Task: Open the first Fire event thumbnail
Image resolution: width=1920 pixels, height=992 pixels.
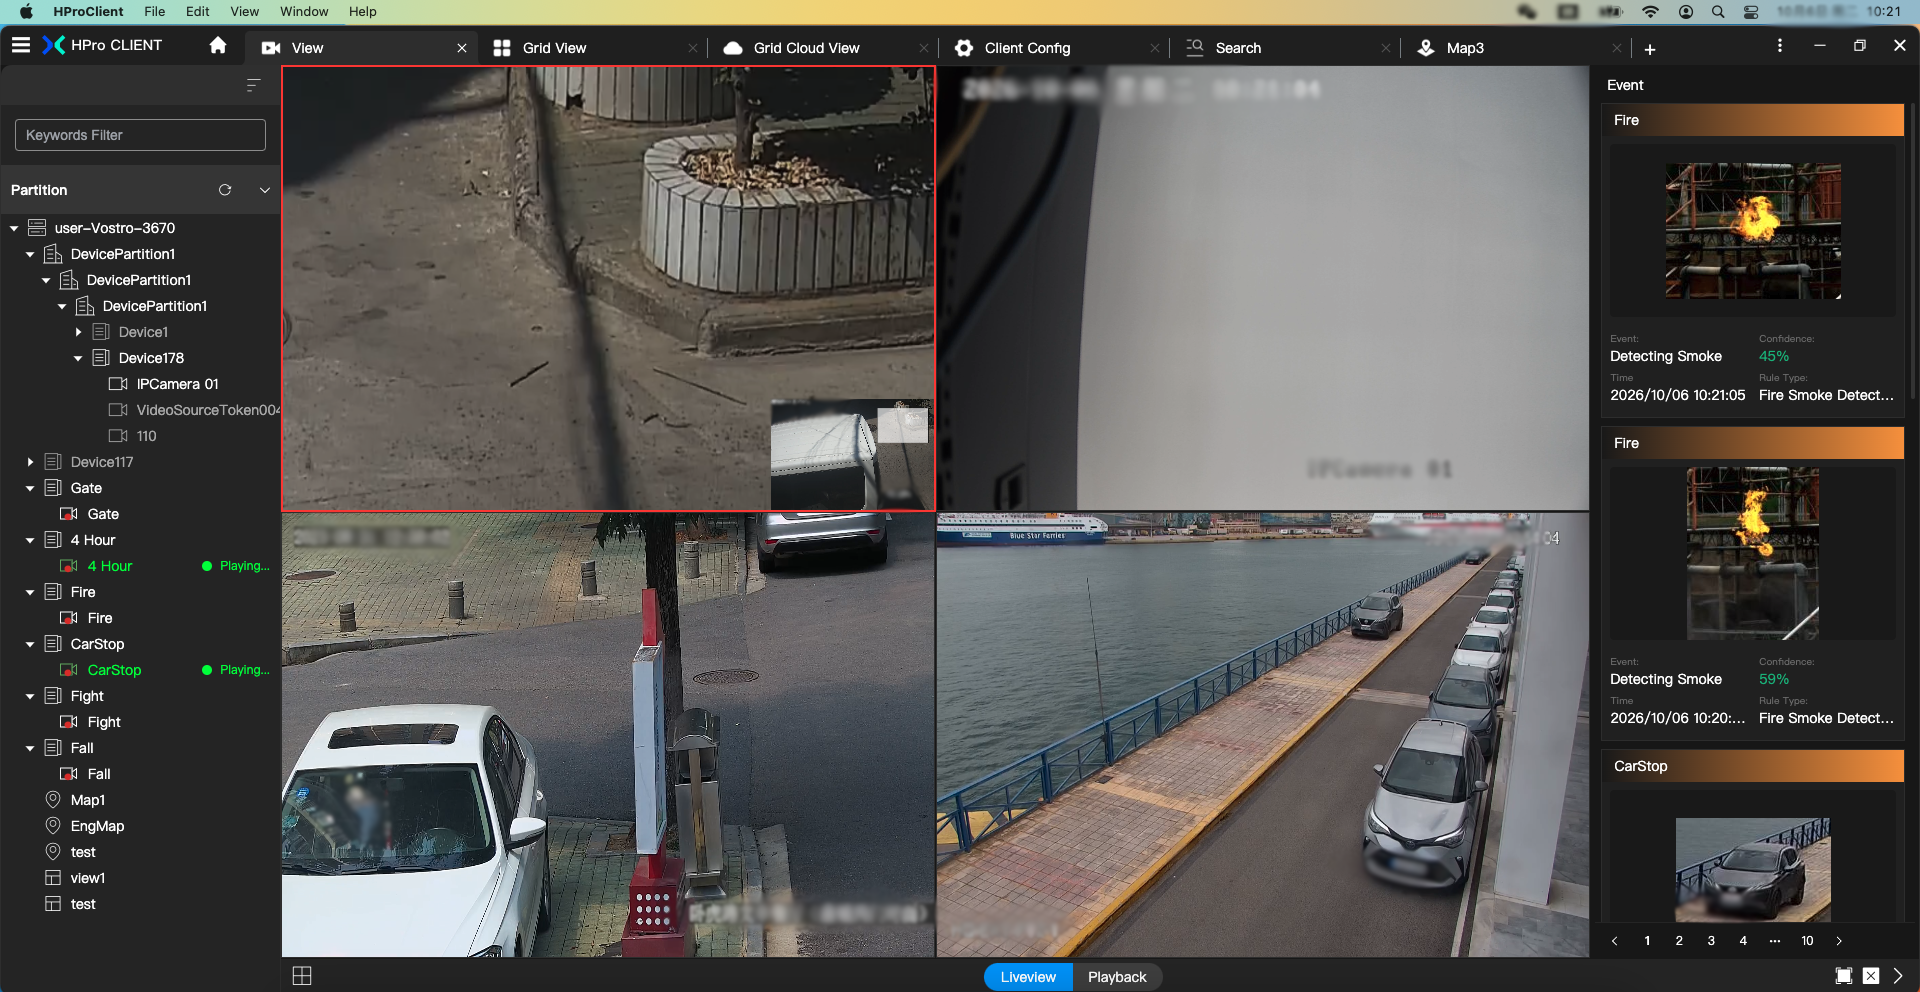Action: point(1752,231)
